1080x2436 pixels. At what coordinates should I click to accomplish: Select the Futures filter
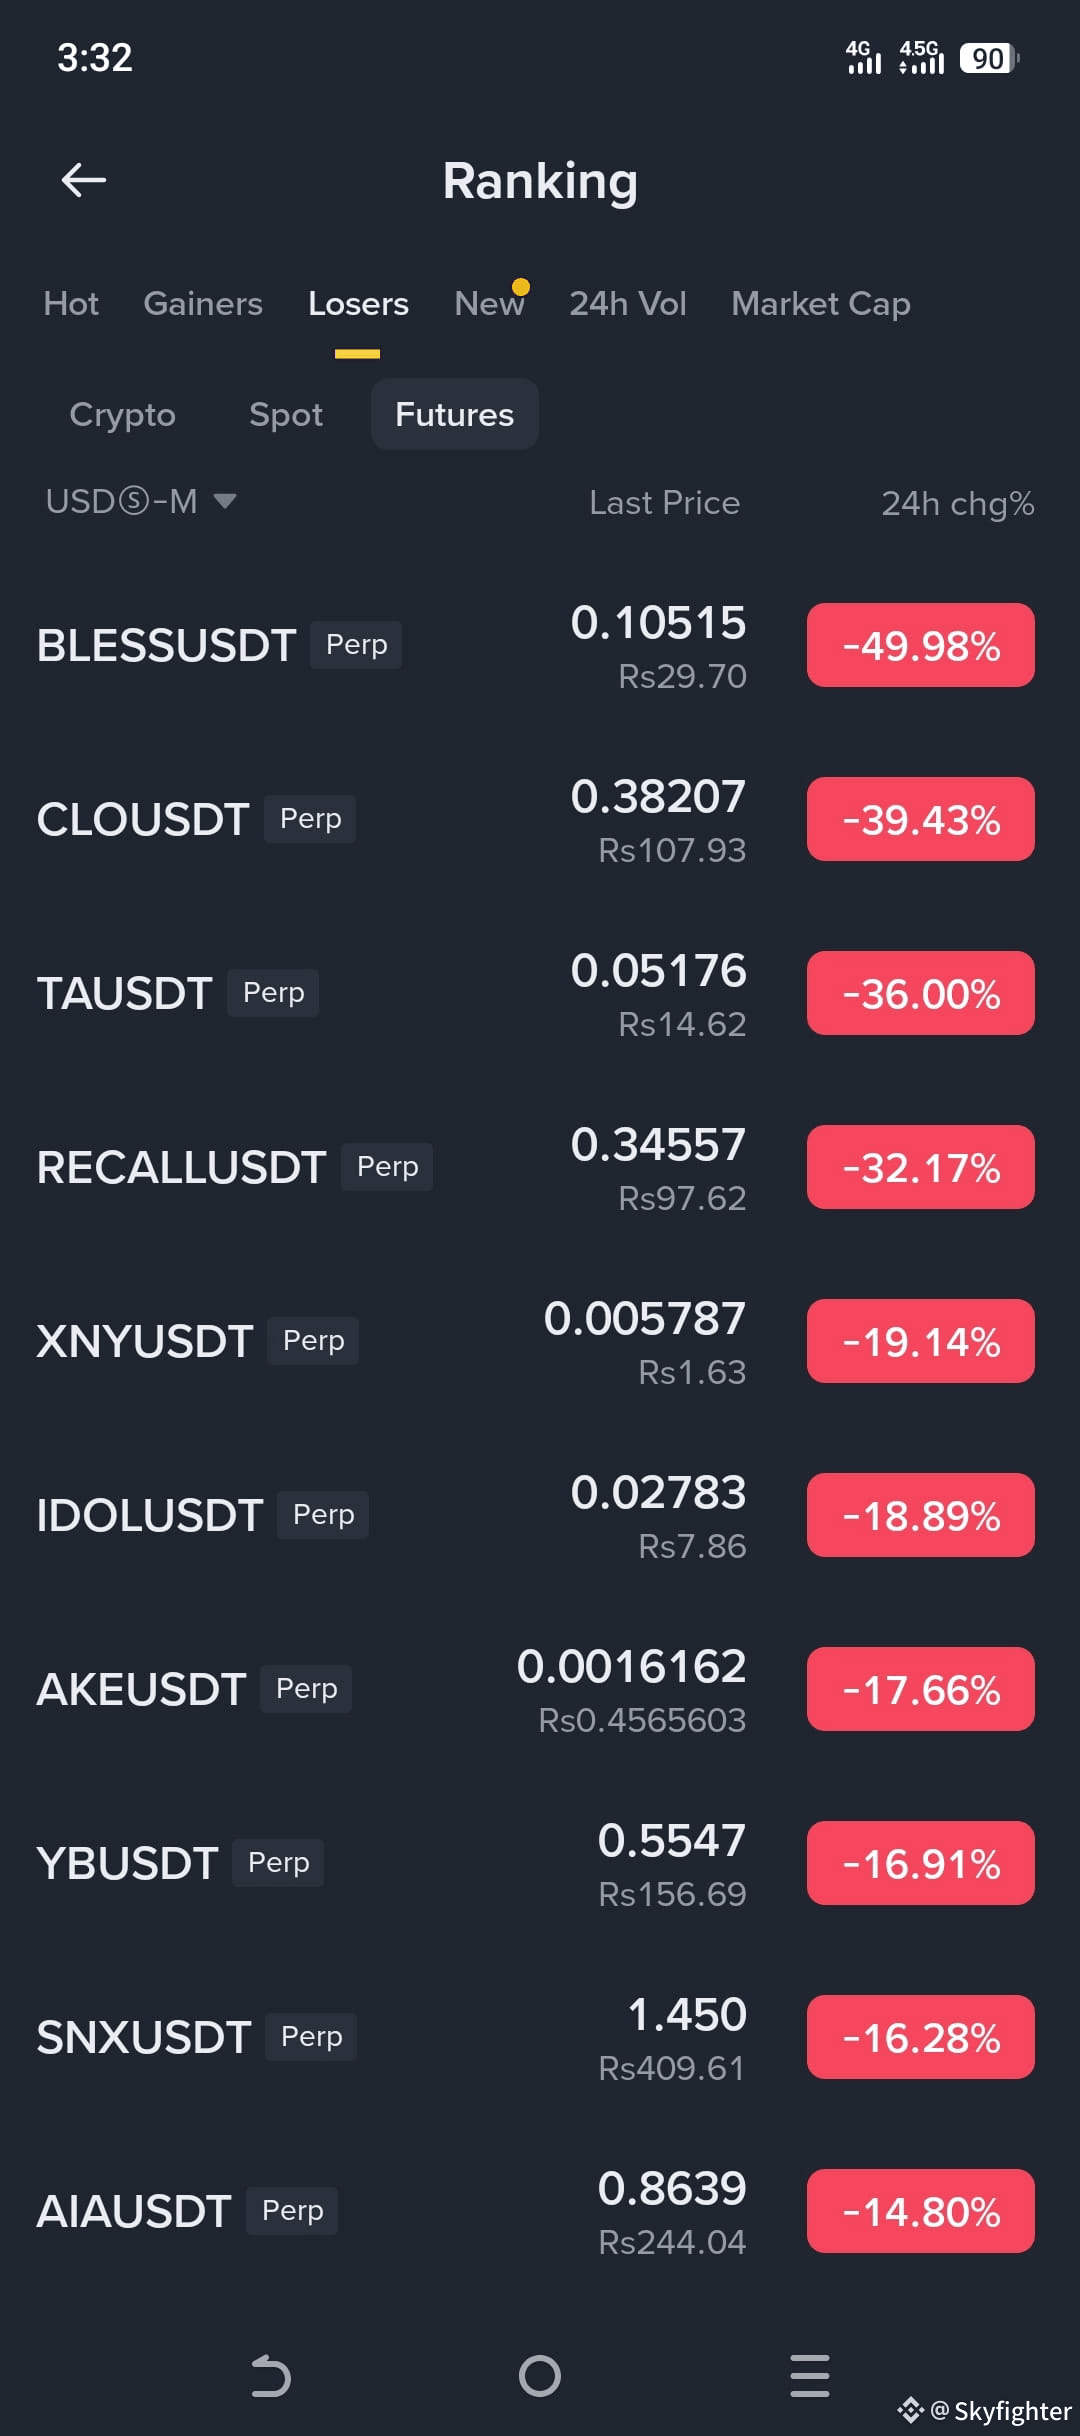(455, 414)
